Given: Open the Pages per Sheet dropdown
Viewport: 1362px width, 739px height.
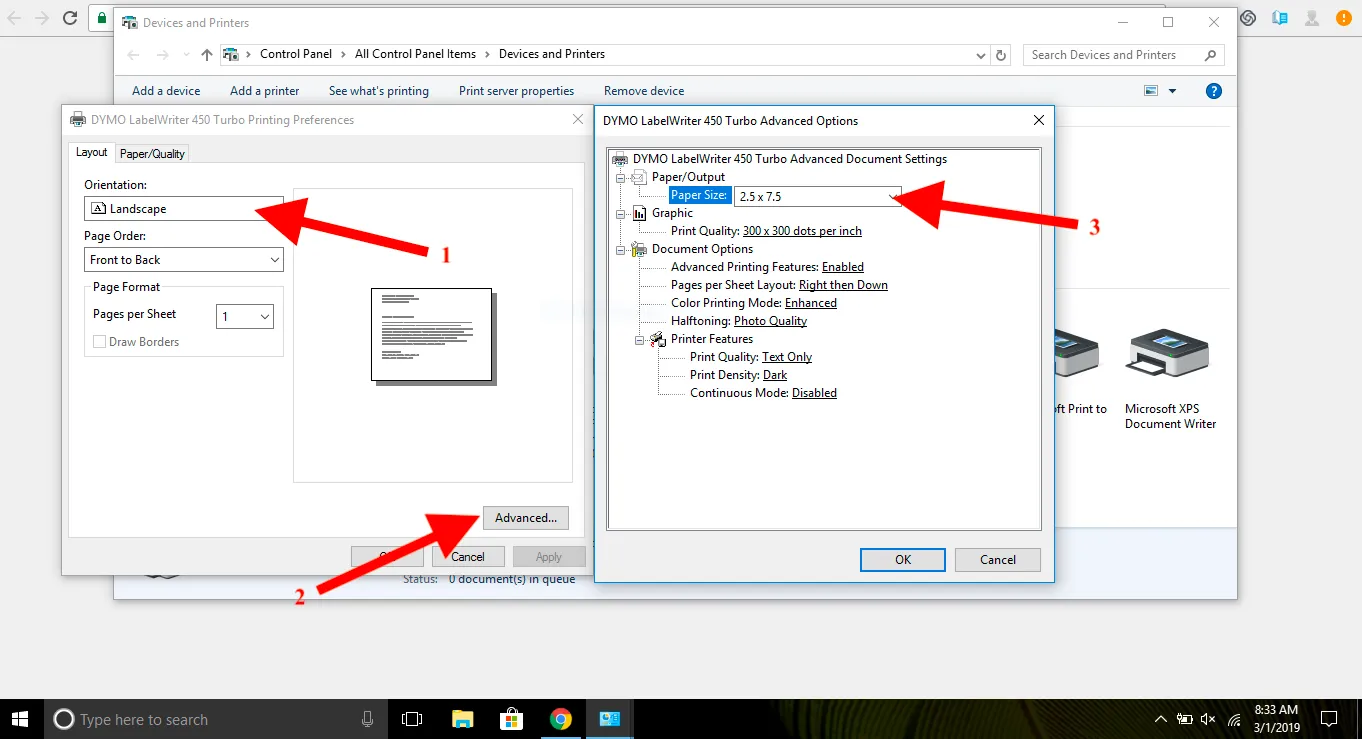Looking at the screenshot, I should click(x=245, y=316).
